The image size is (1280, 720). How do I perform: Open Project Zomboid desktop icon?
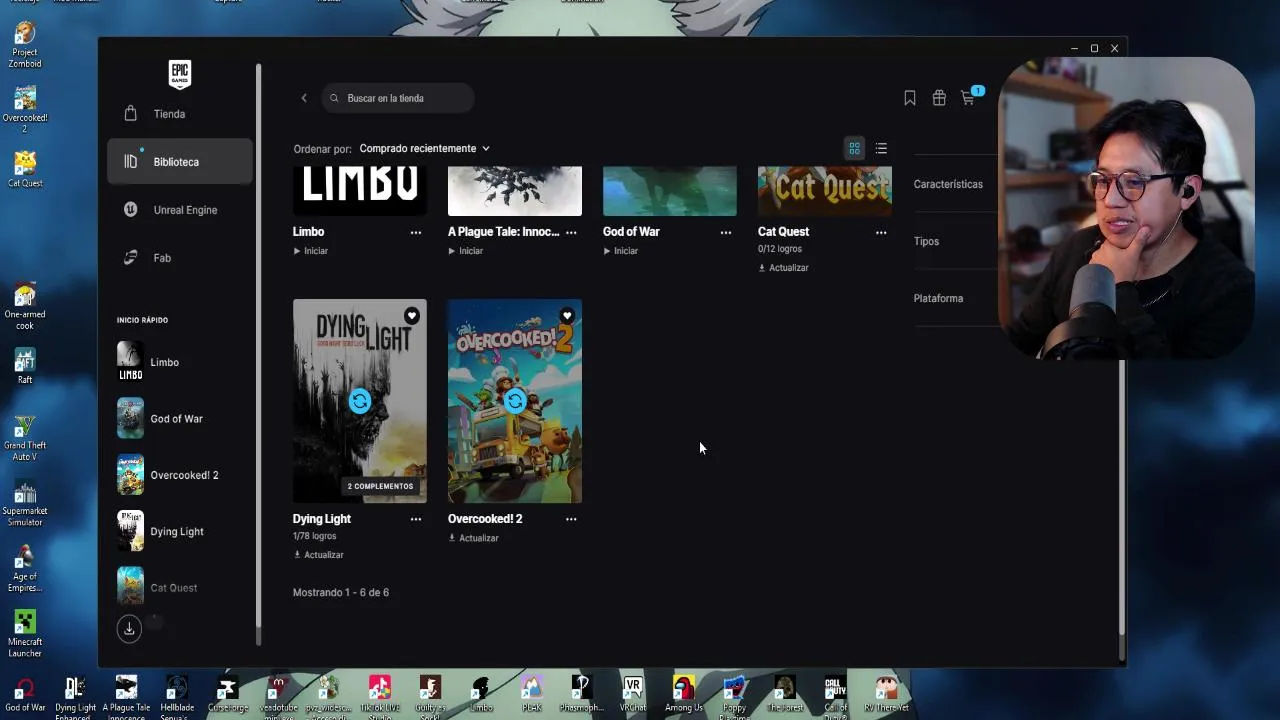click(x=25, y=45)
